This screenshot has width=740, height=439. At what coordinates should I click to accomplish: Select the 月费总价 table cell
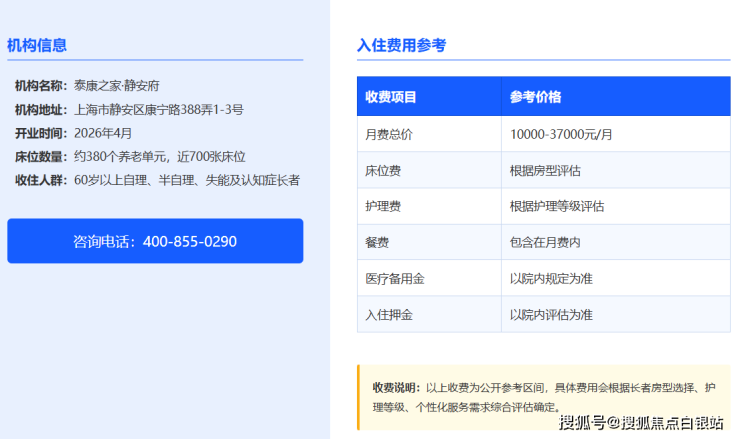coord(429,134)
